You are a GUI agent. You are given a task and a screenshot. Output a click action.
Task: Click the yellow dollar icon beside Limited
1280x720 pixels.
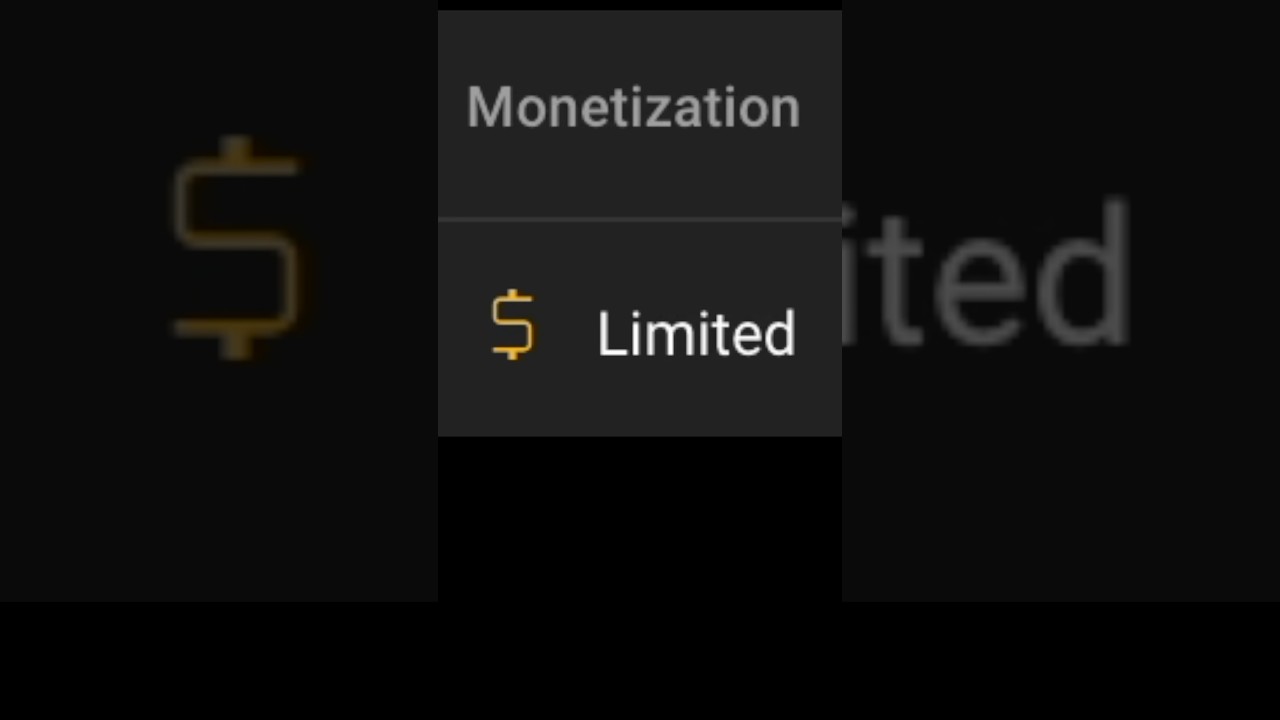[513, 325]
